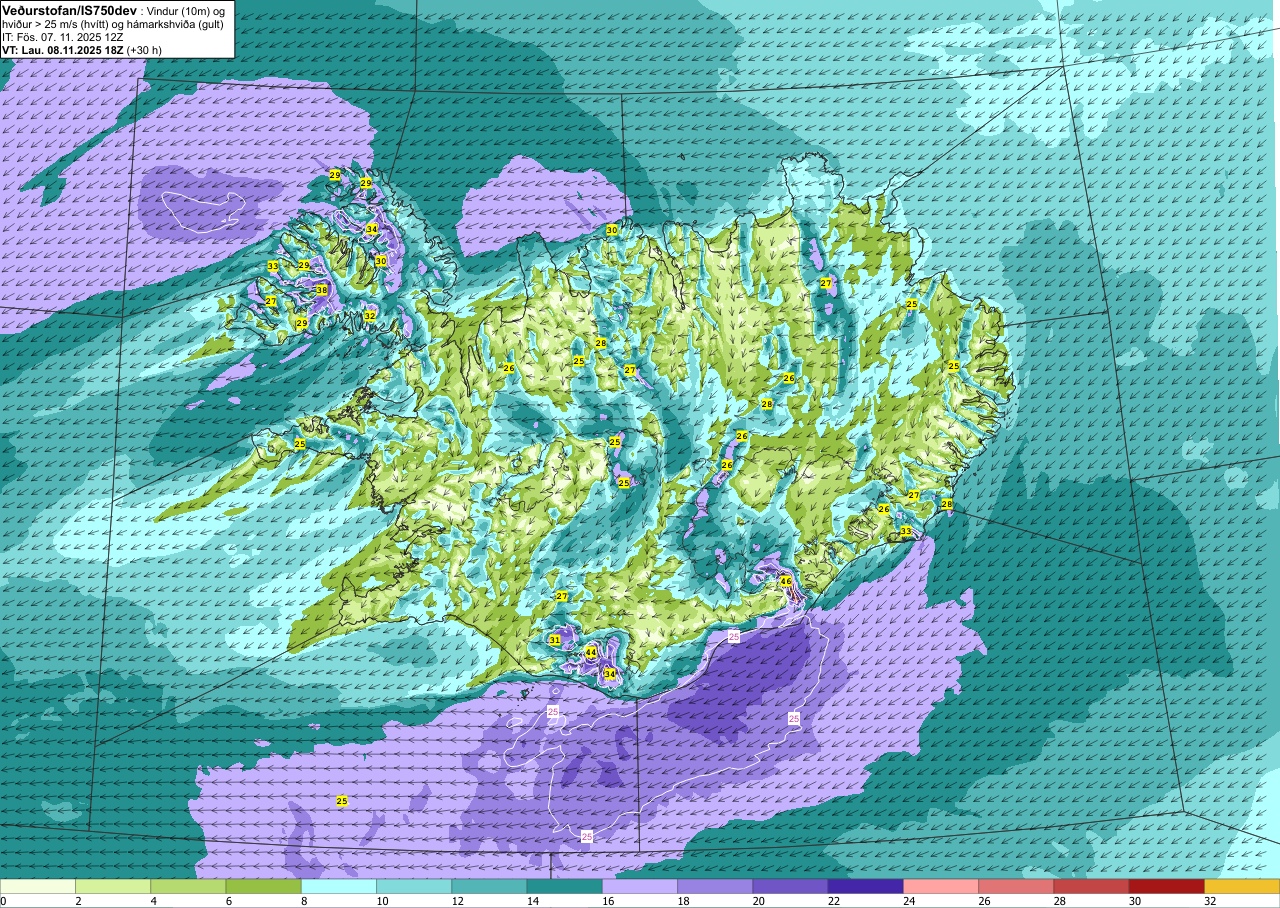Click the violet swatch between 20 and 22
Screen dimensions: 1280x908
790,886
